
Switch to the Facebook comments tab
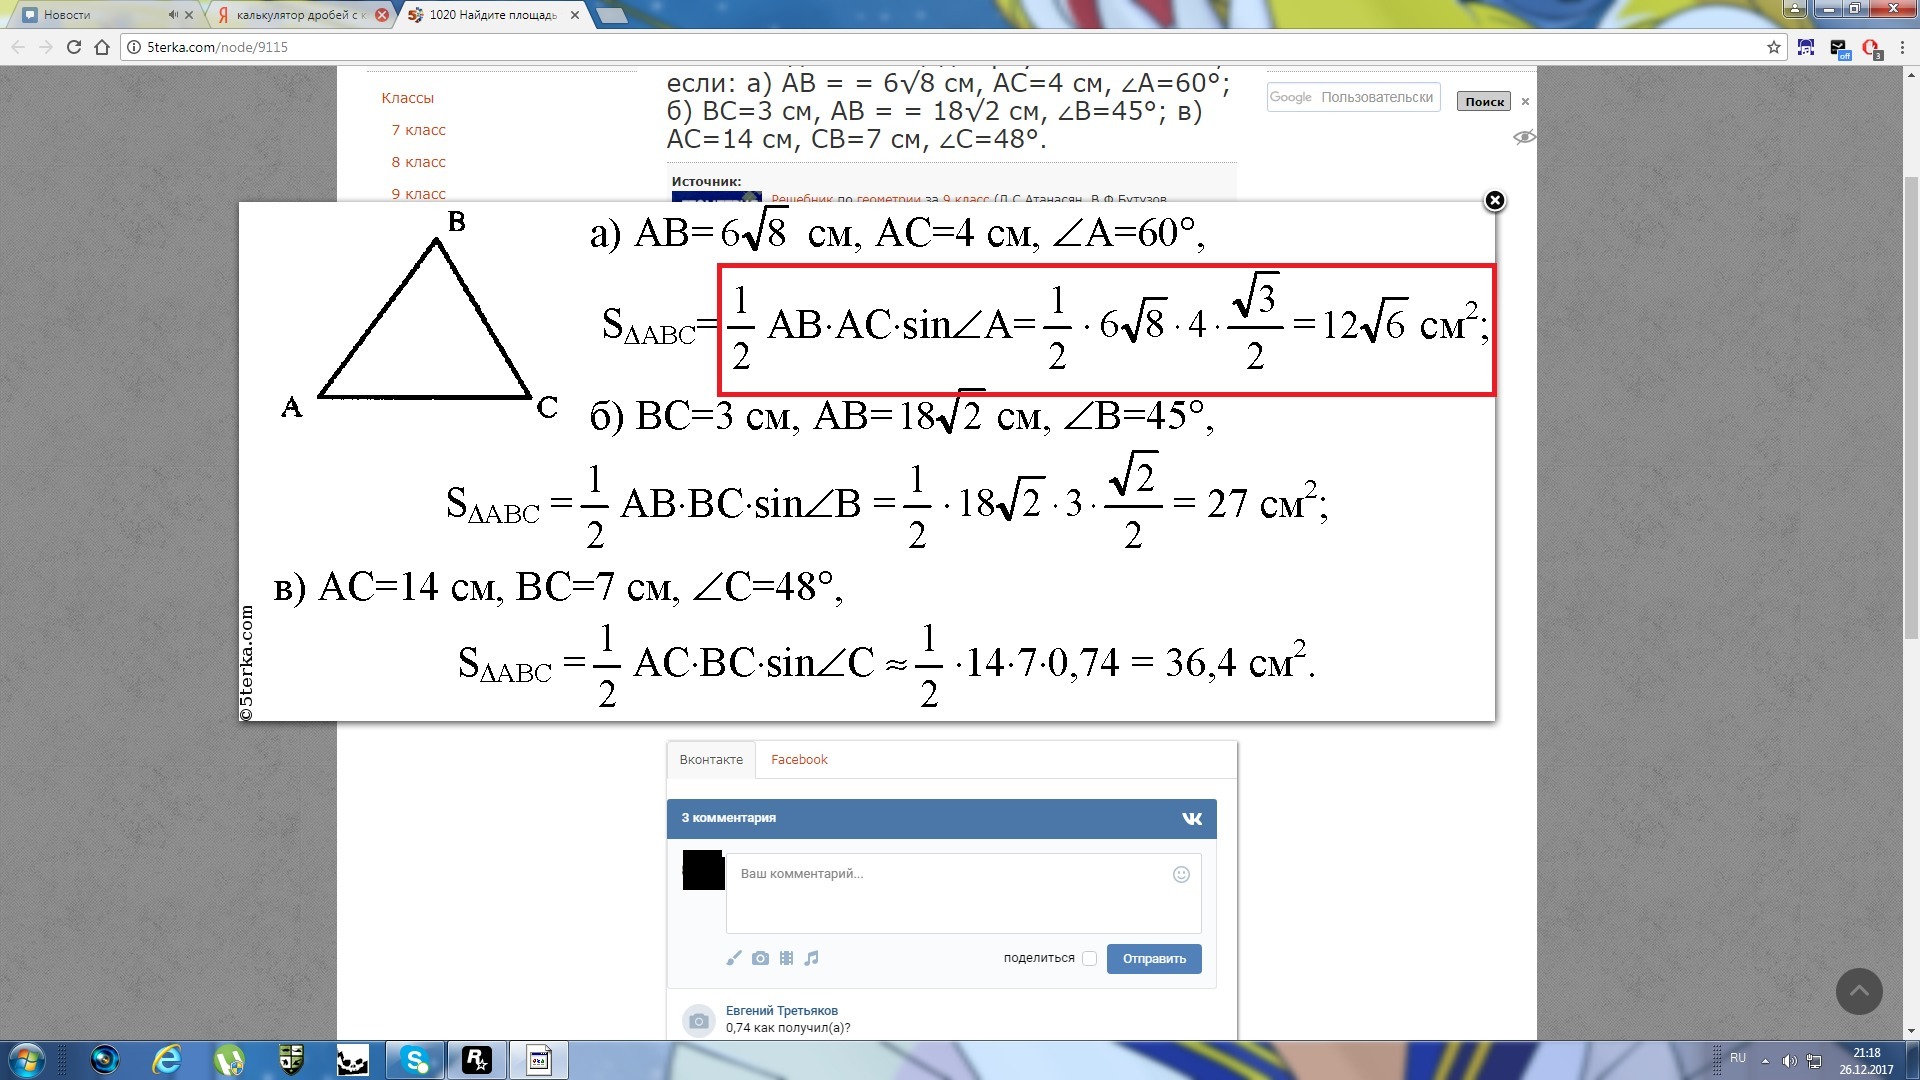coord(799,760)
